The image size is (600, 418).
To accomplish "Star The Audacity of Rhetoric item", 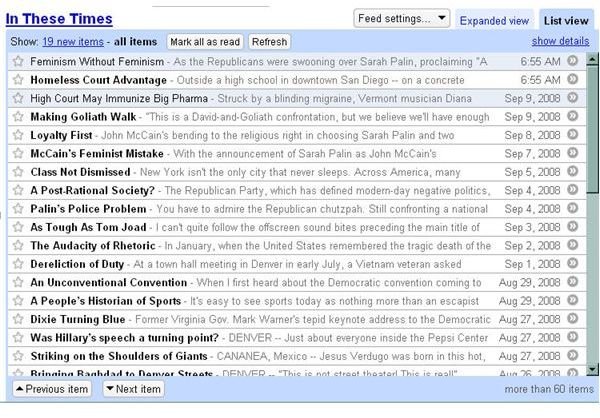I will (x=18, y=245).
